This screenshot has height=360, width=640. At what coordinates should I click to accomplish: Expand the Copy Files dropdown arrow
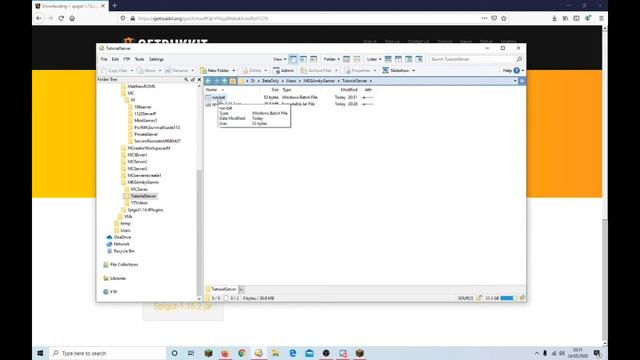click(131, 71)
